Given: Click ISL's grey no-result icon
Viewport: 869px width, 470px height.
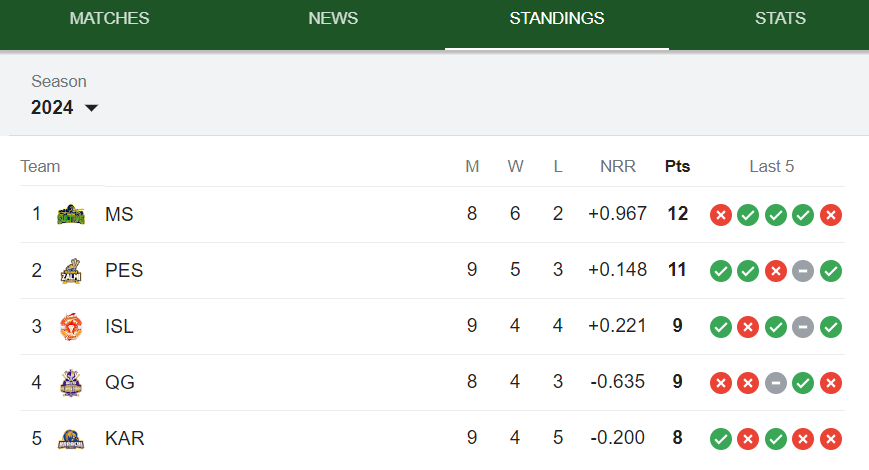Looking at the screenshot, I should (803, 327).
